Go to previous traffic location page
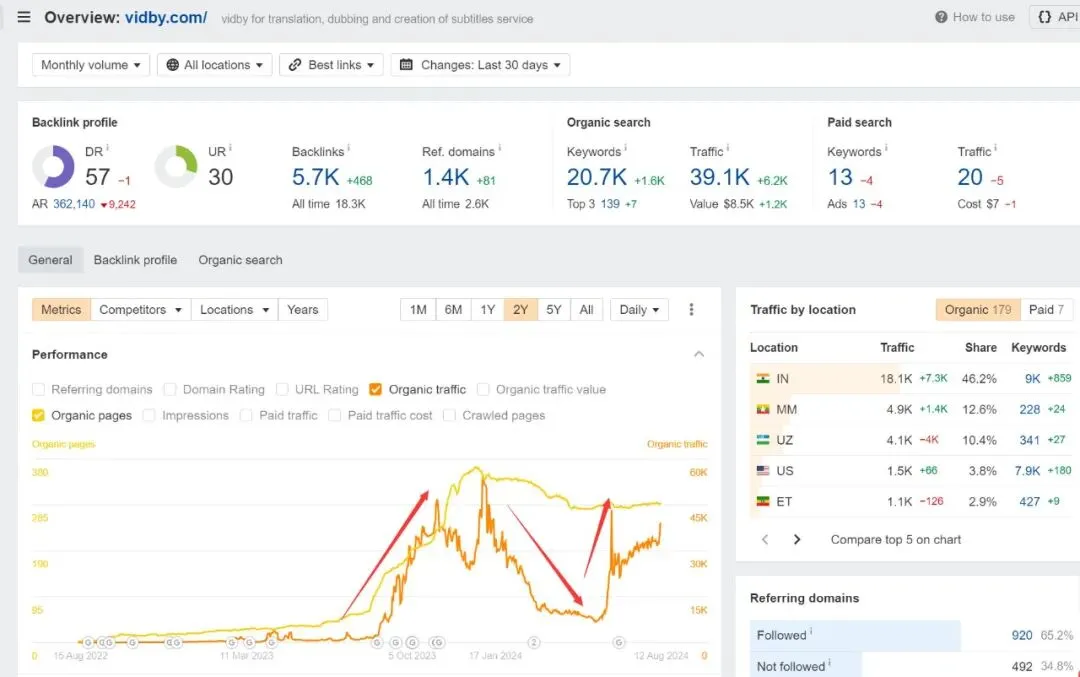Viewport: 1080px width, 677px height. [765, 539]
